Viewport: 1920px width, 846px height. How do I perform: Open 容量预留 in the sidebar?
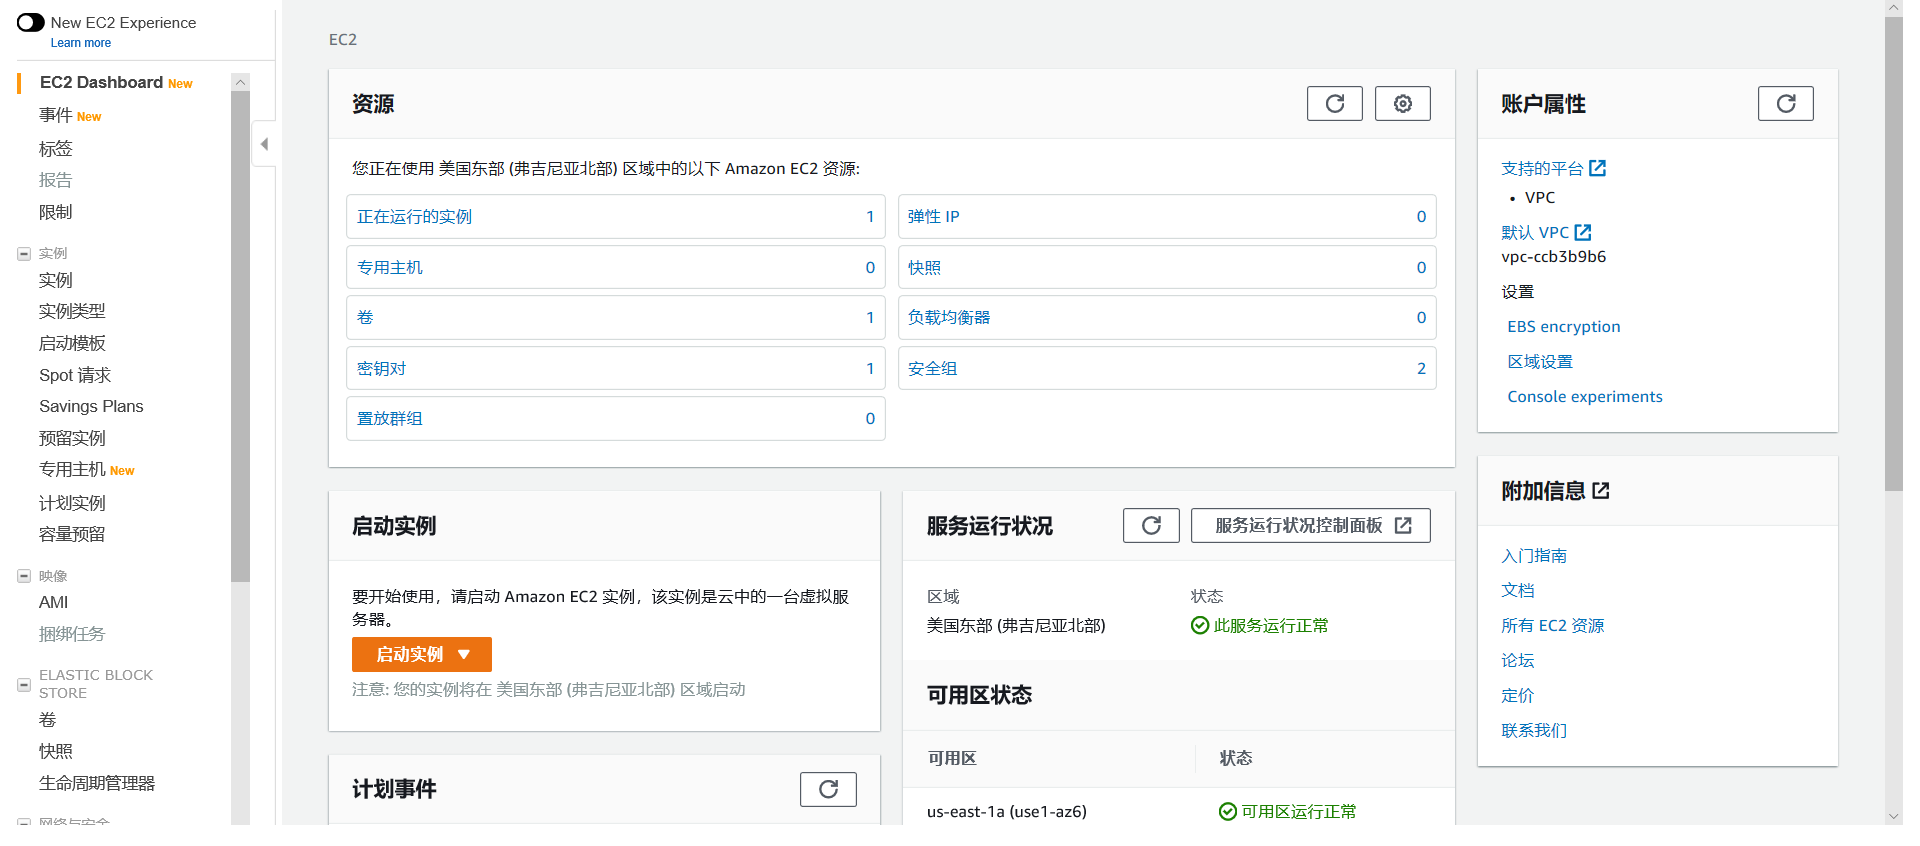(72, 534)
